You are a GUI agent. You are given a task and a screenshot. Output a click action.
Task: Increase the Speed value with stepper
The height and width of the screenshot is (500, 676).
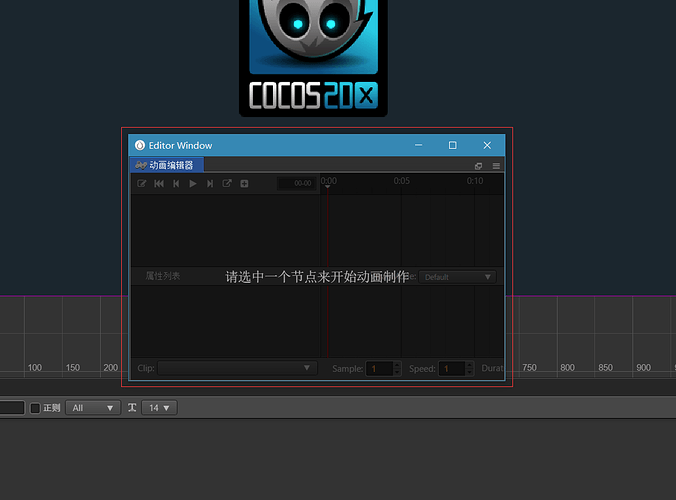point(470,365)
